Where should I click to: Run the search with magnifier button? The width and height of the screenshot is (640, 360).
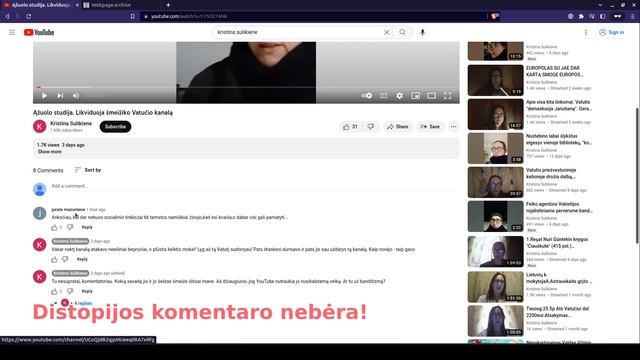click(402, 32)
